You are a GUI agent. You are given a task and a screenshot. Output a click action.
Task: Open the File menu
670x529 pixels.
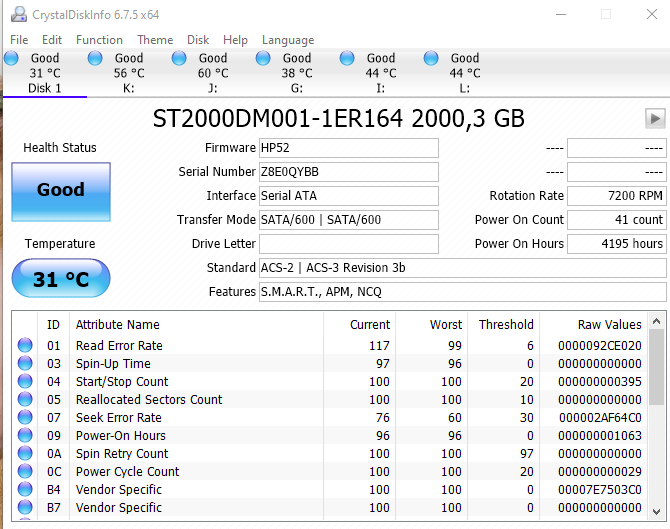coord(19,40)
